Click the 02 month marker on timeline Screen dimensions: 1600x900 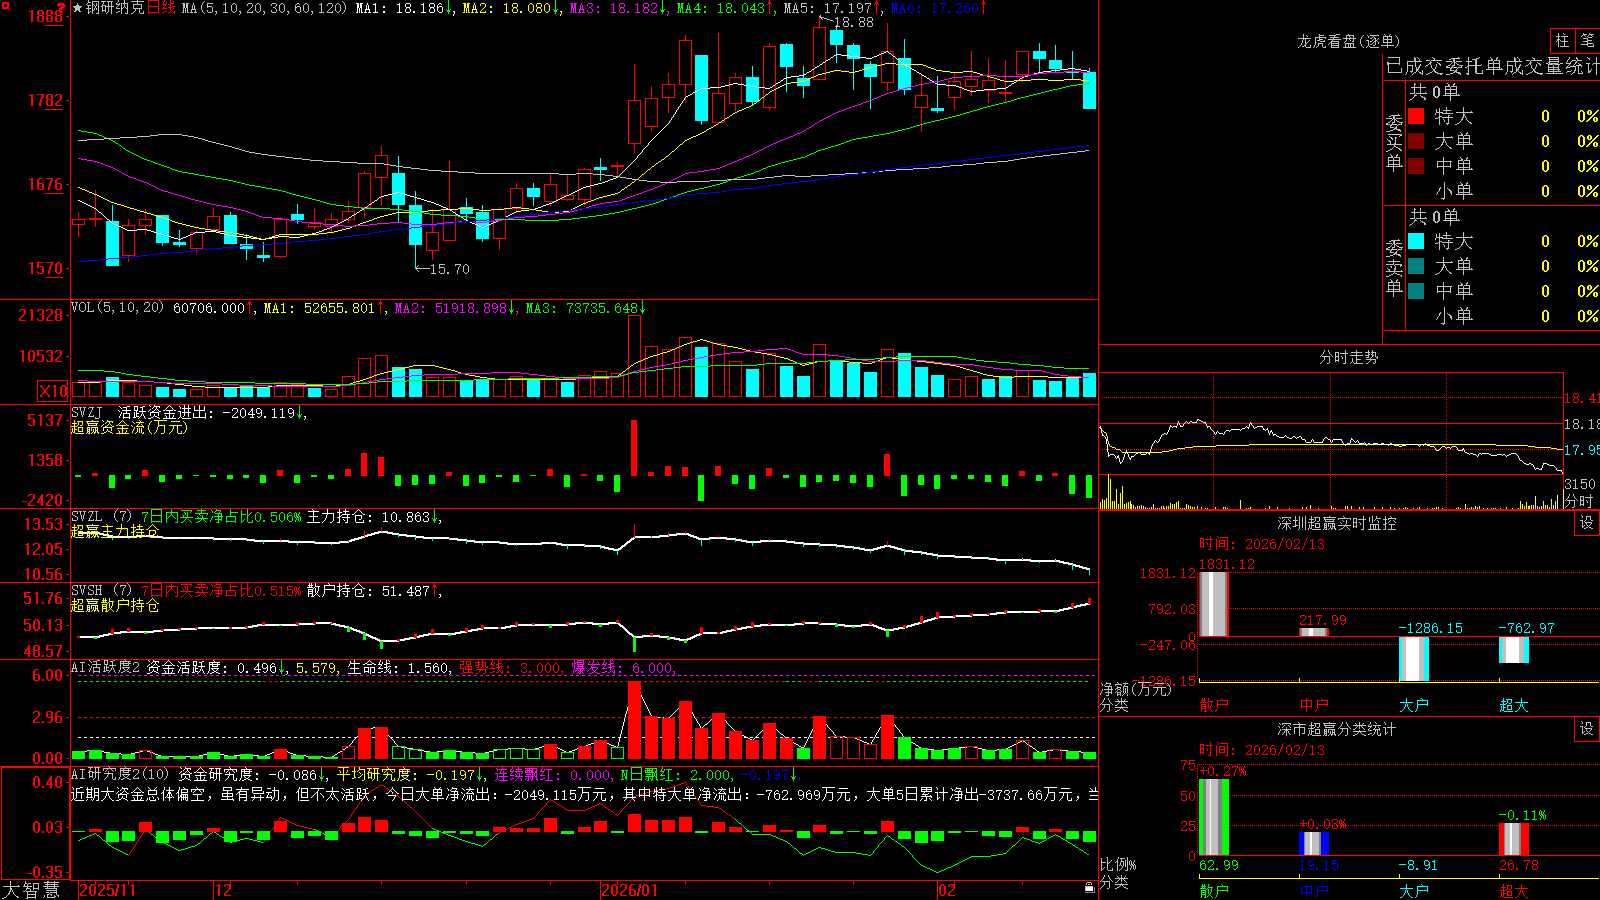pos(946,890)
